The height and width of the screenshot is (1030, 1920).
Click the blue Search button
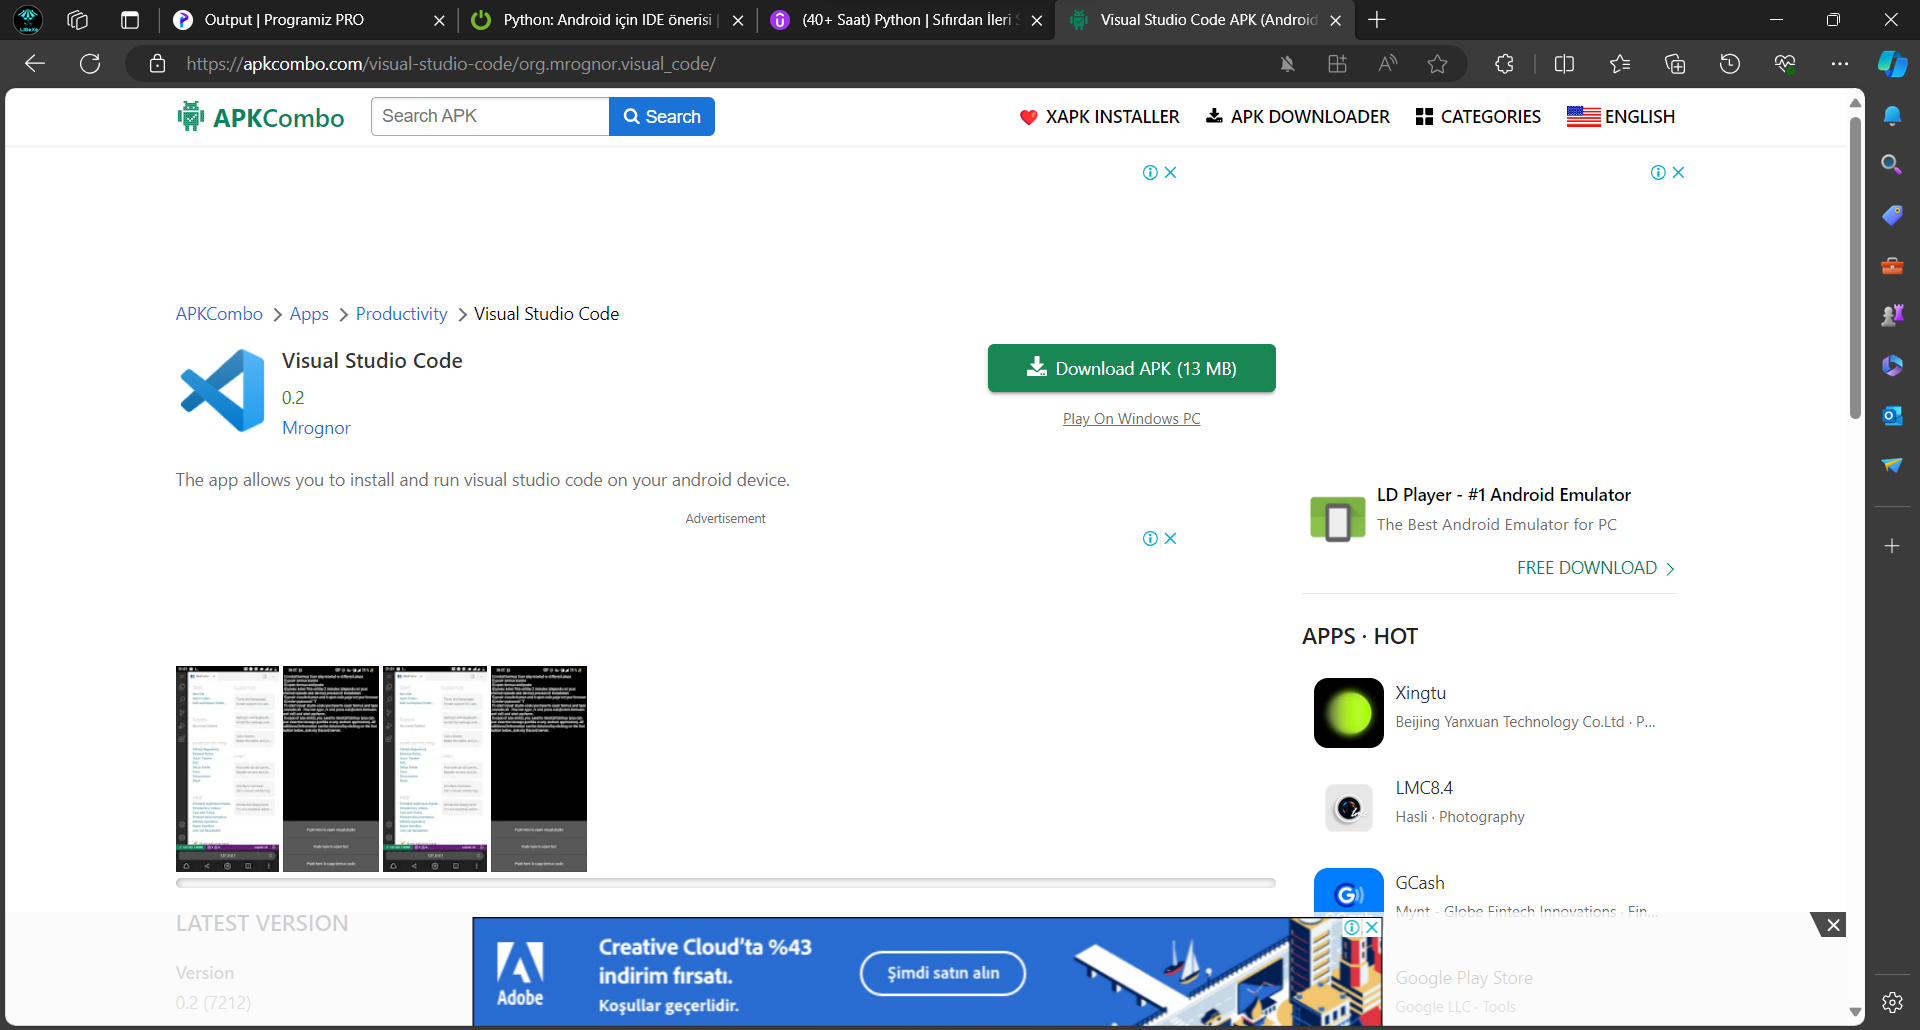662,116
